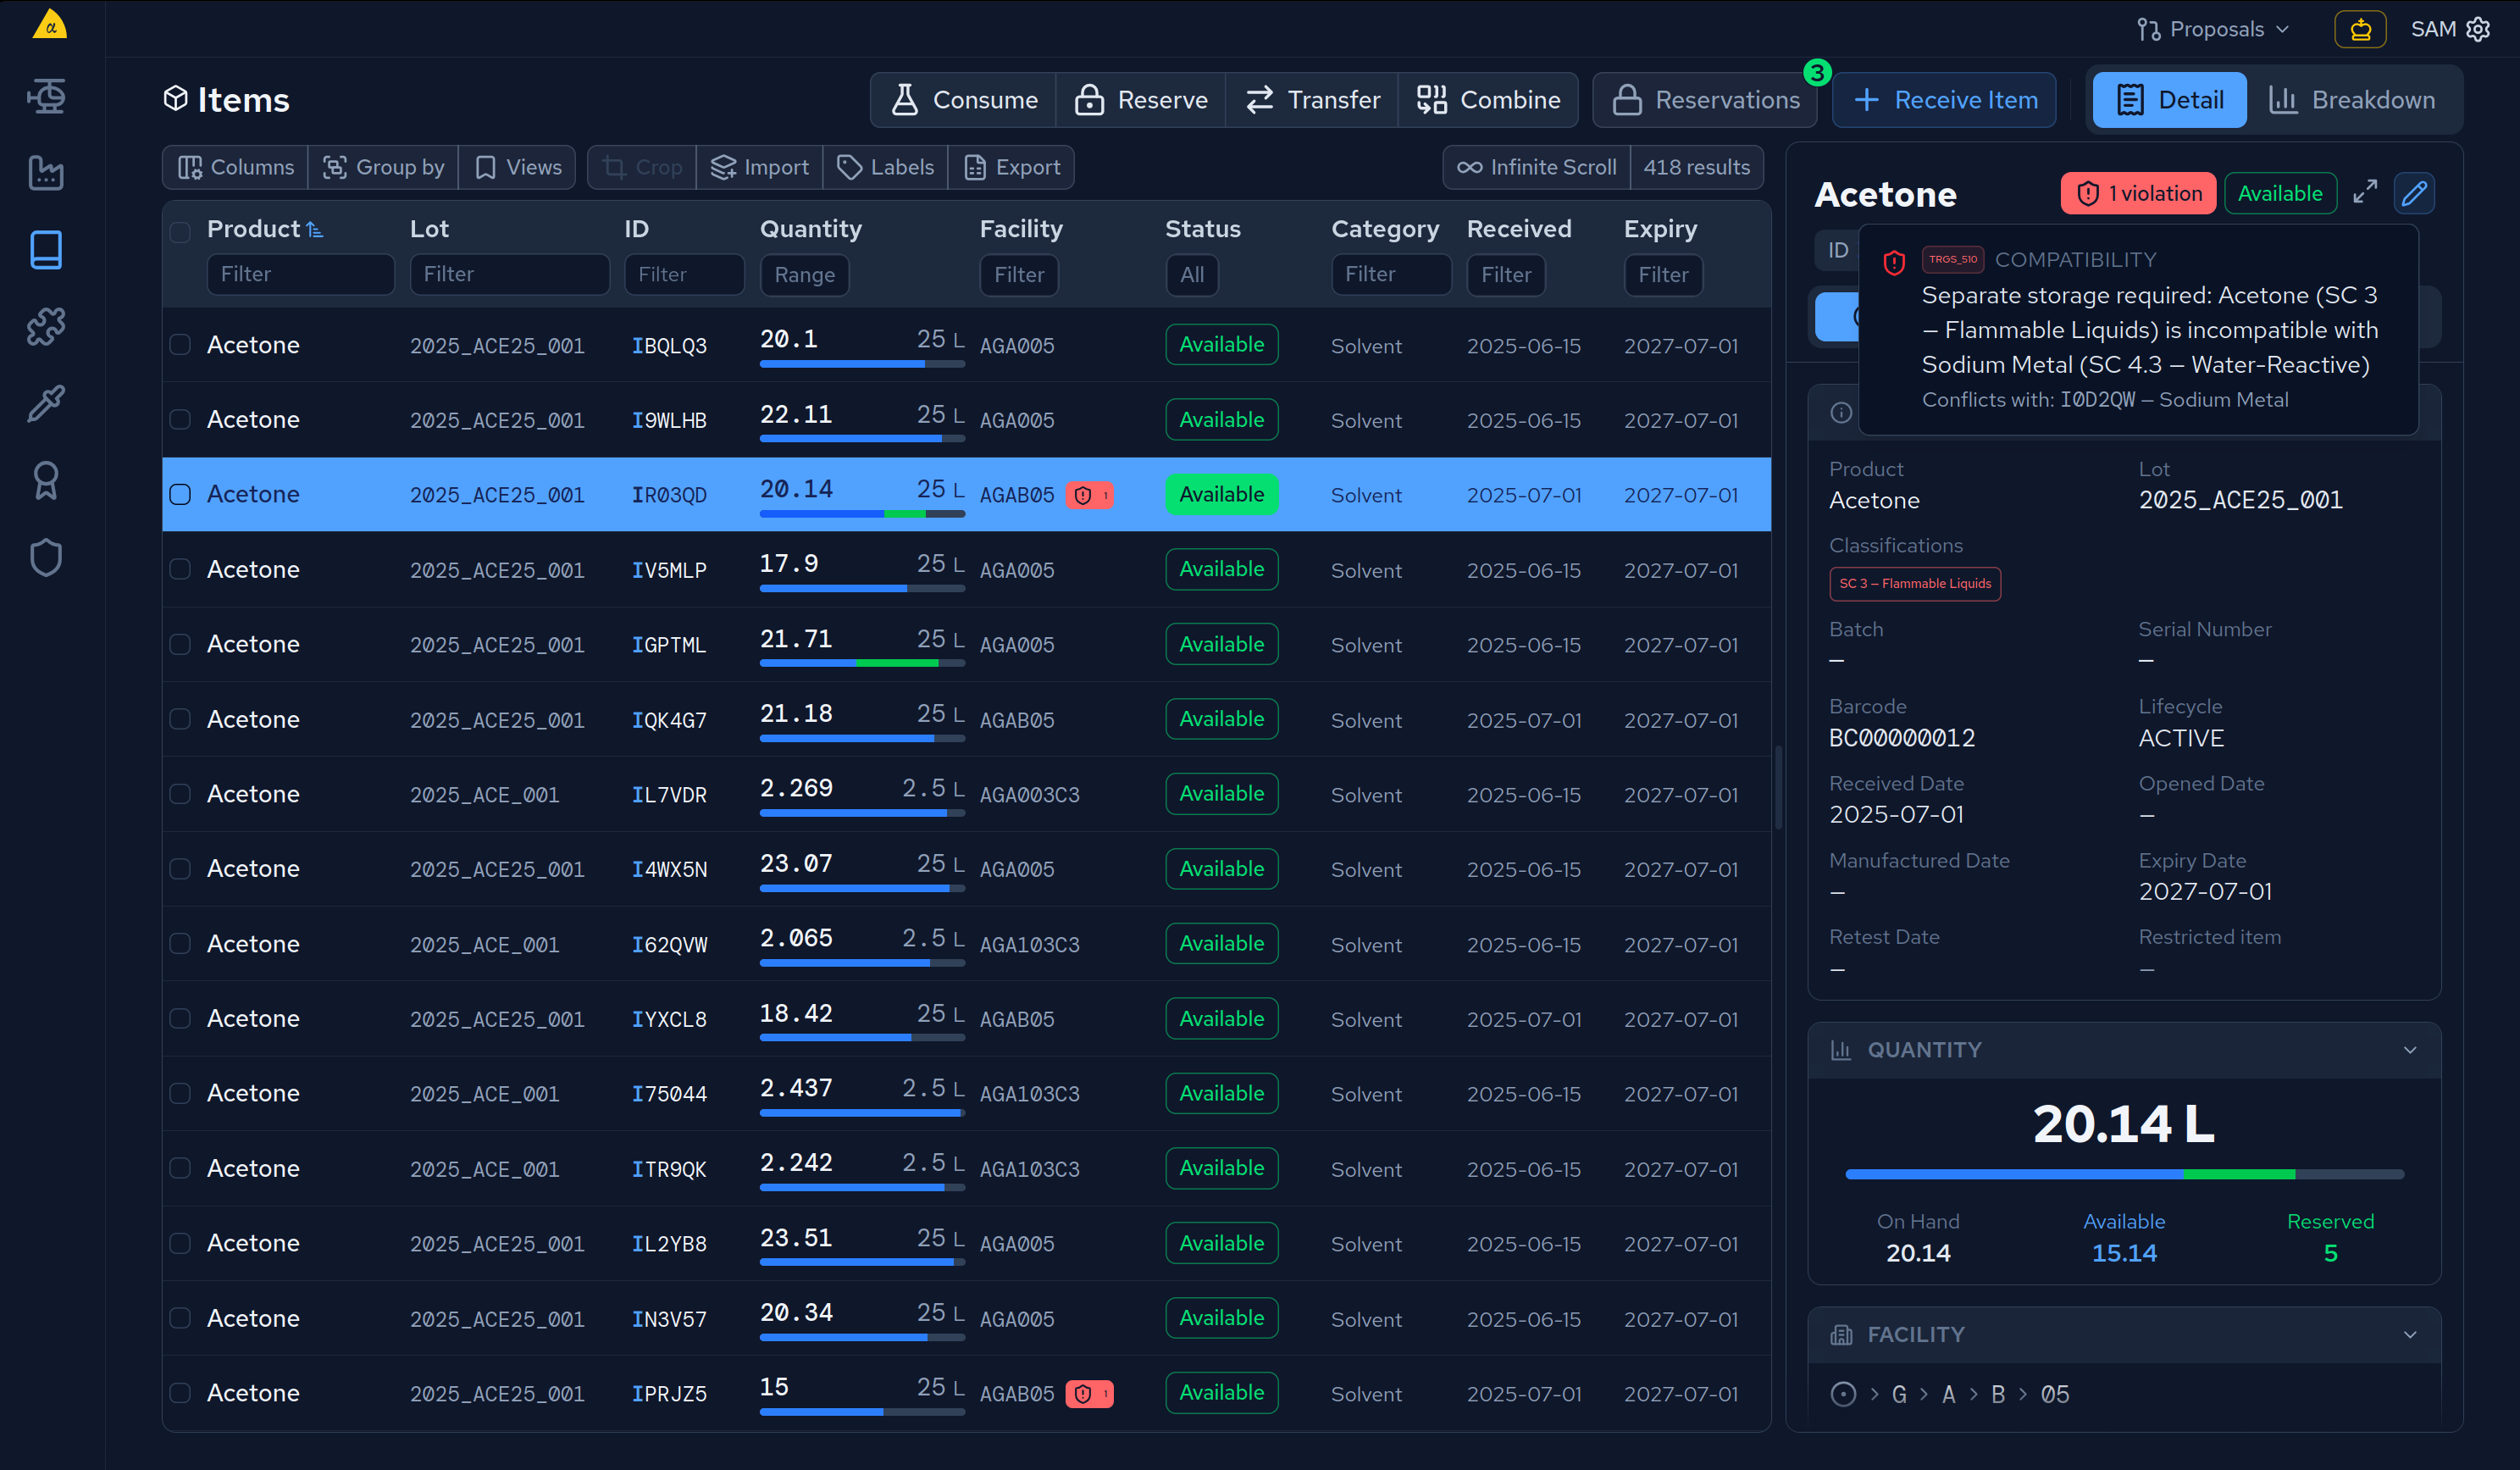Click the helicopter icon in left sidebar
Image resolution: width=2520 pixels, height=1470 pixels.
click(x=46, y=96)
